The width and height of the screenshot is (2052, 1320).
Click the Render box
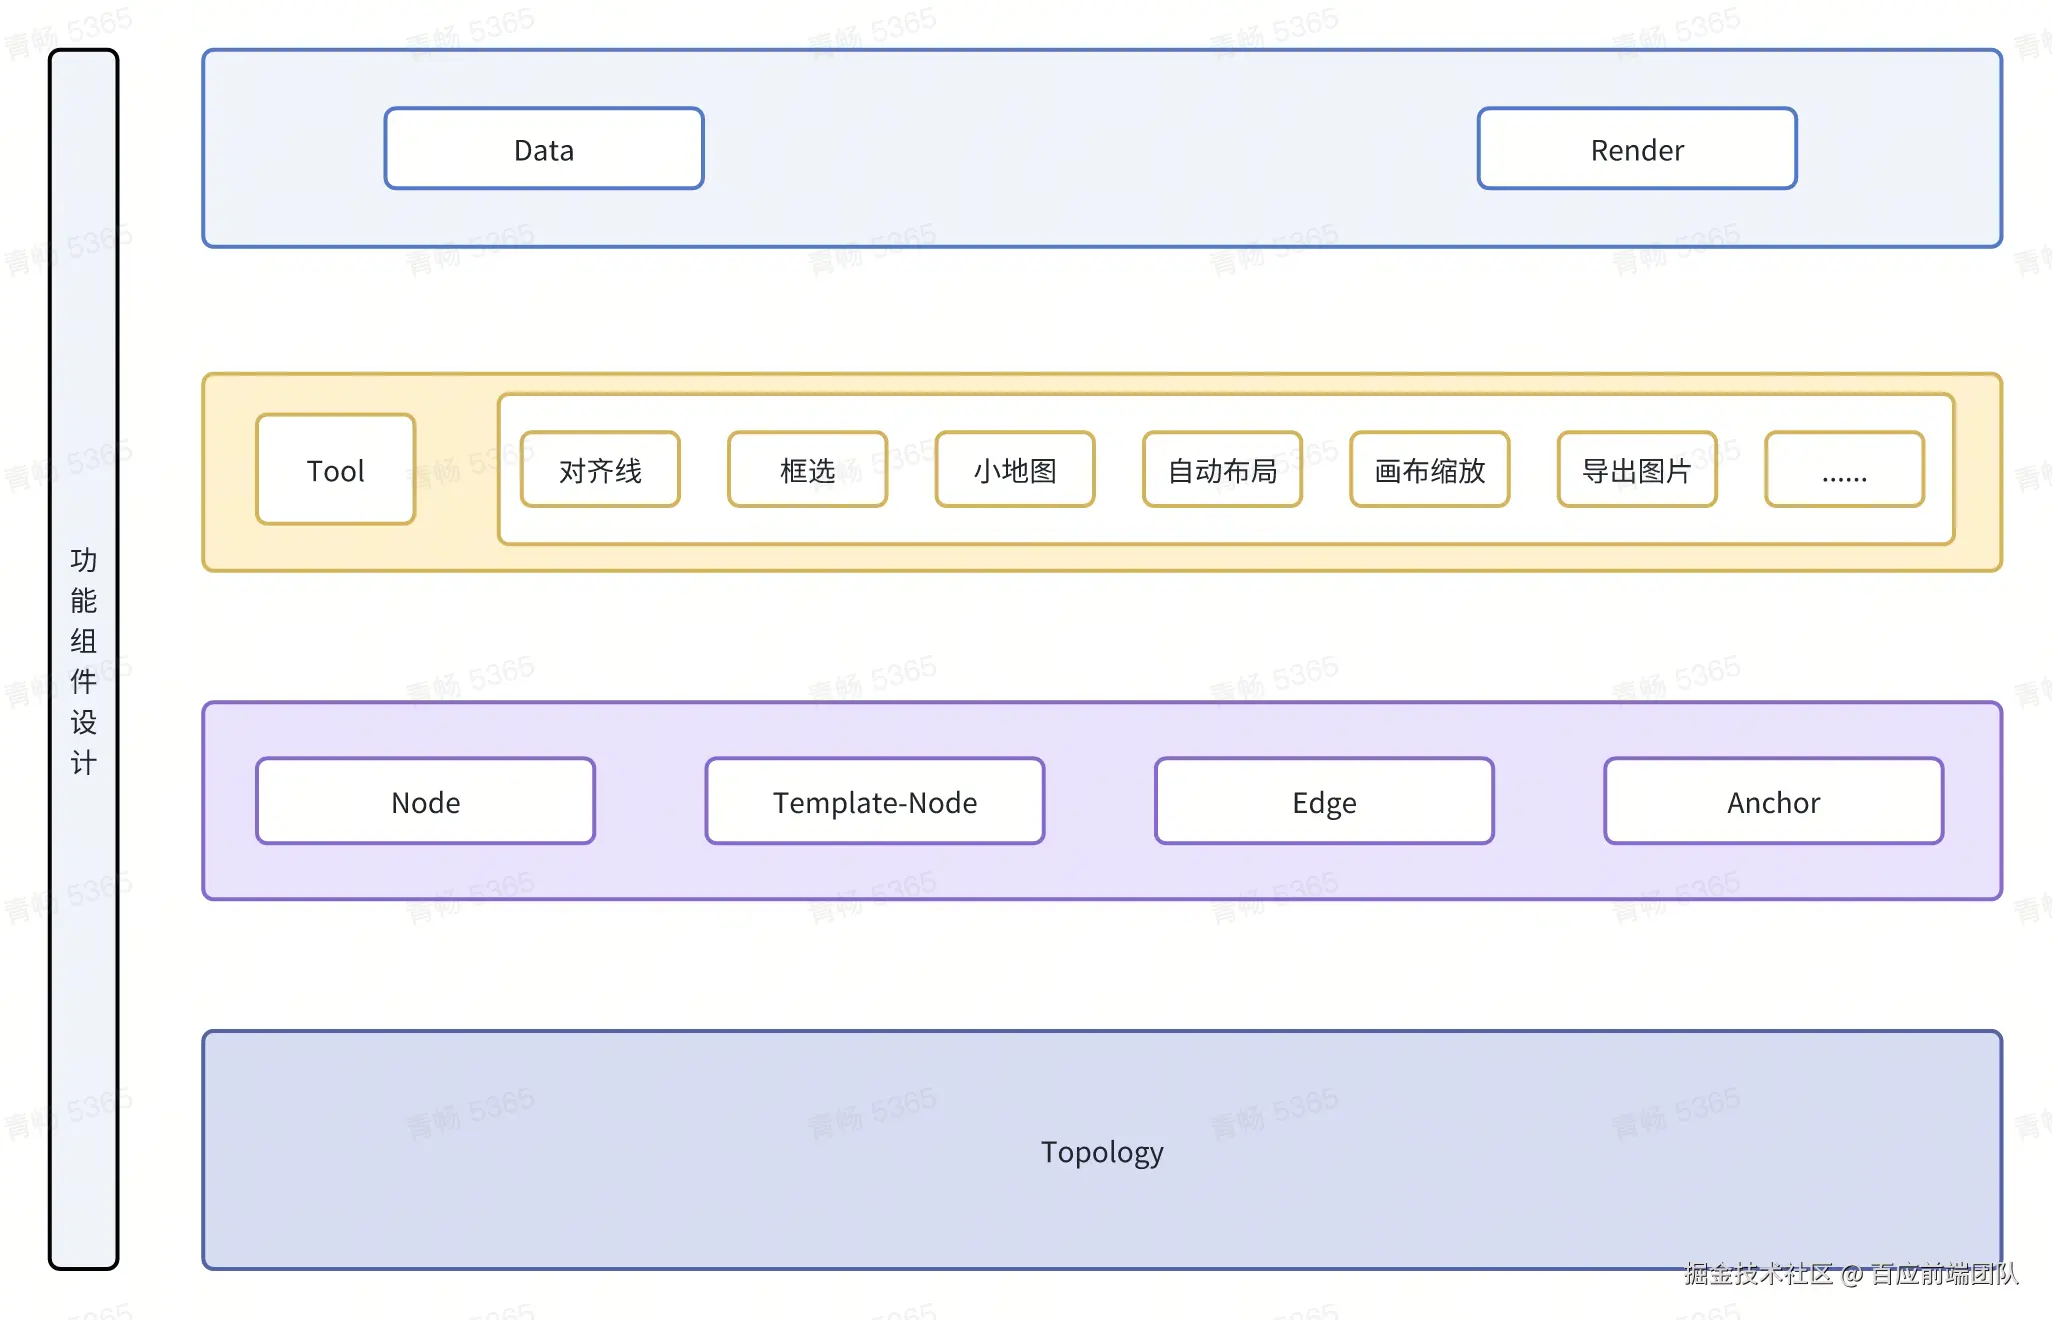[x=1637, y=149]
